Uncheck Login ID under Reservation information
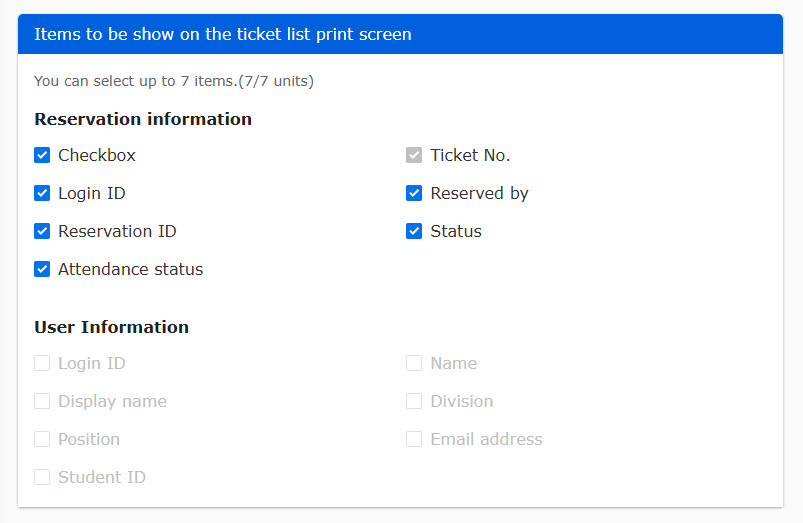This screenshot has height=523, width=803. (x=42, y=193)
